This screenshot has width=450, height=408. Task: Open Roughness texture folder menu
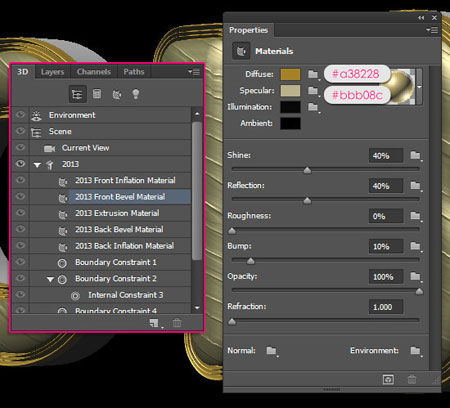coord(416,216)
